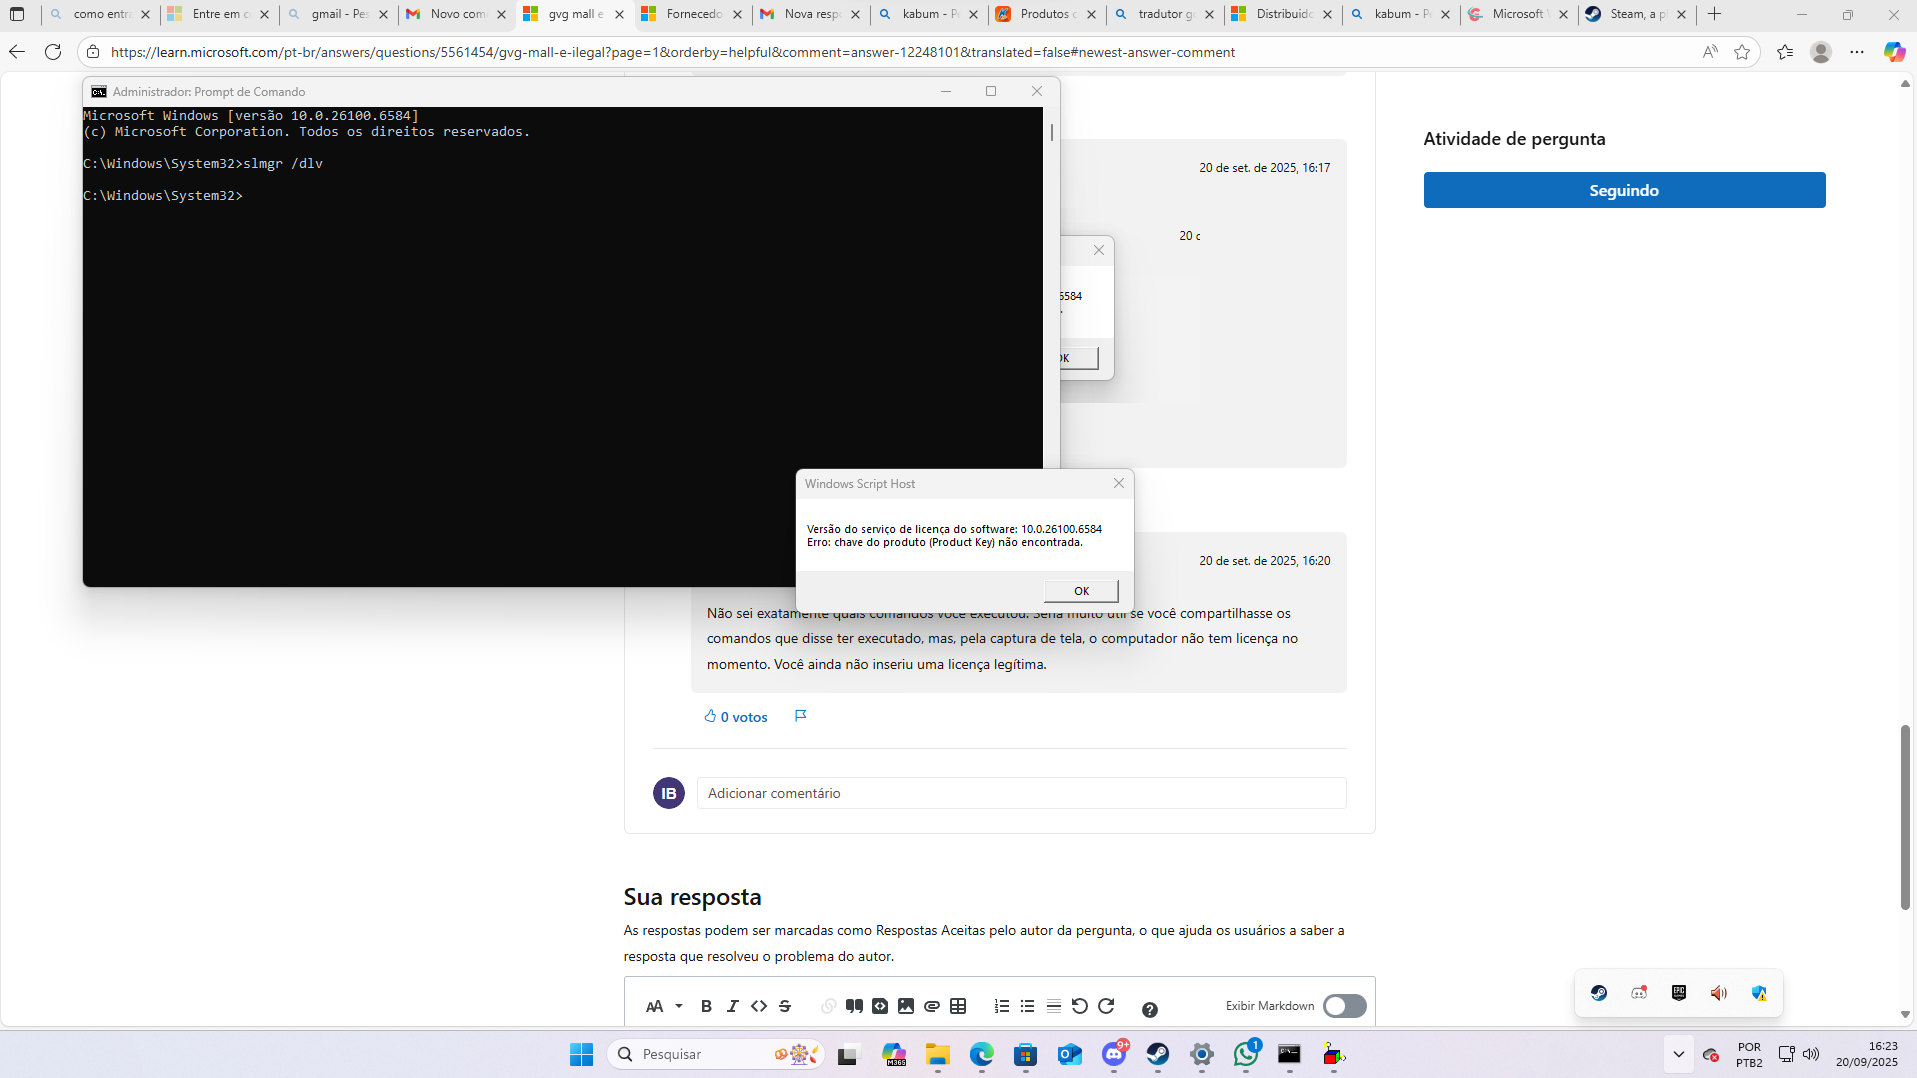
Task: Switch to the 'Produtos' tab
Action: (x=1047, y=14)
